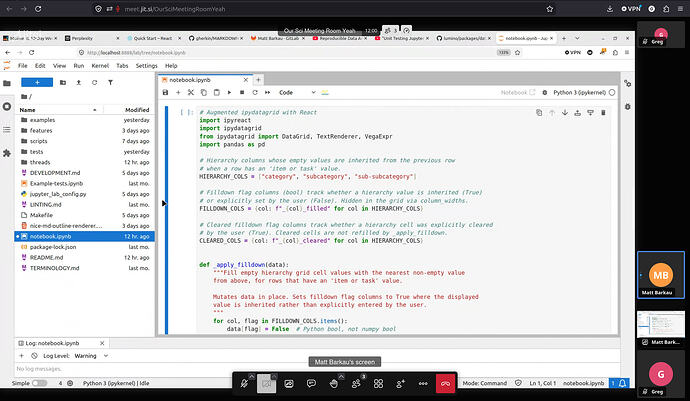Expand reactions arrow above raise hand
The image size is (690, 401).
point(341,376)
